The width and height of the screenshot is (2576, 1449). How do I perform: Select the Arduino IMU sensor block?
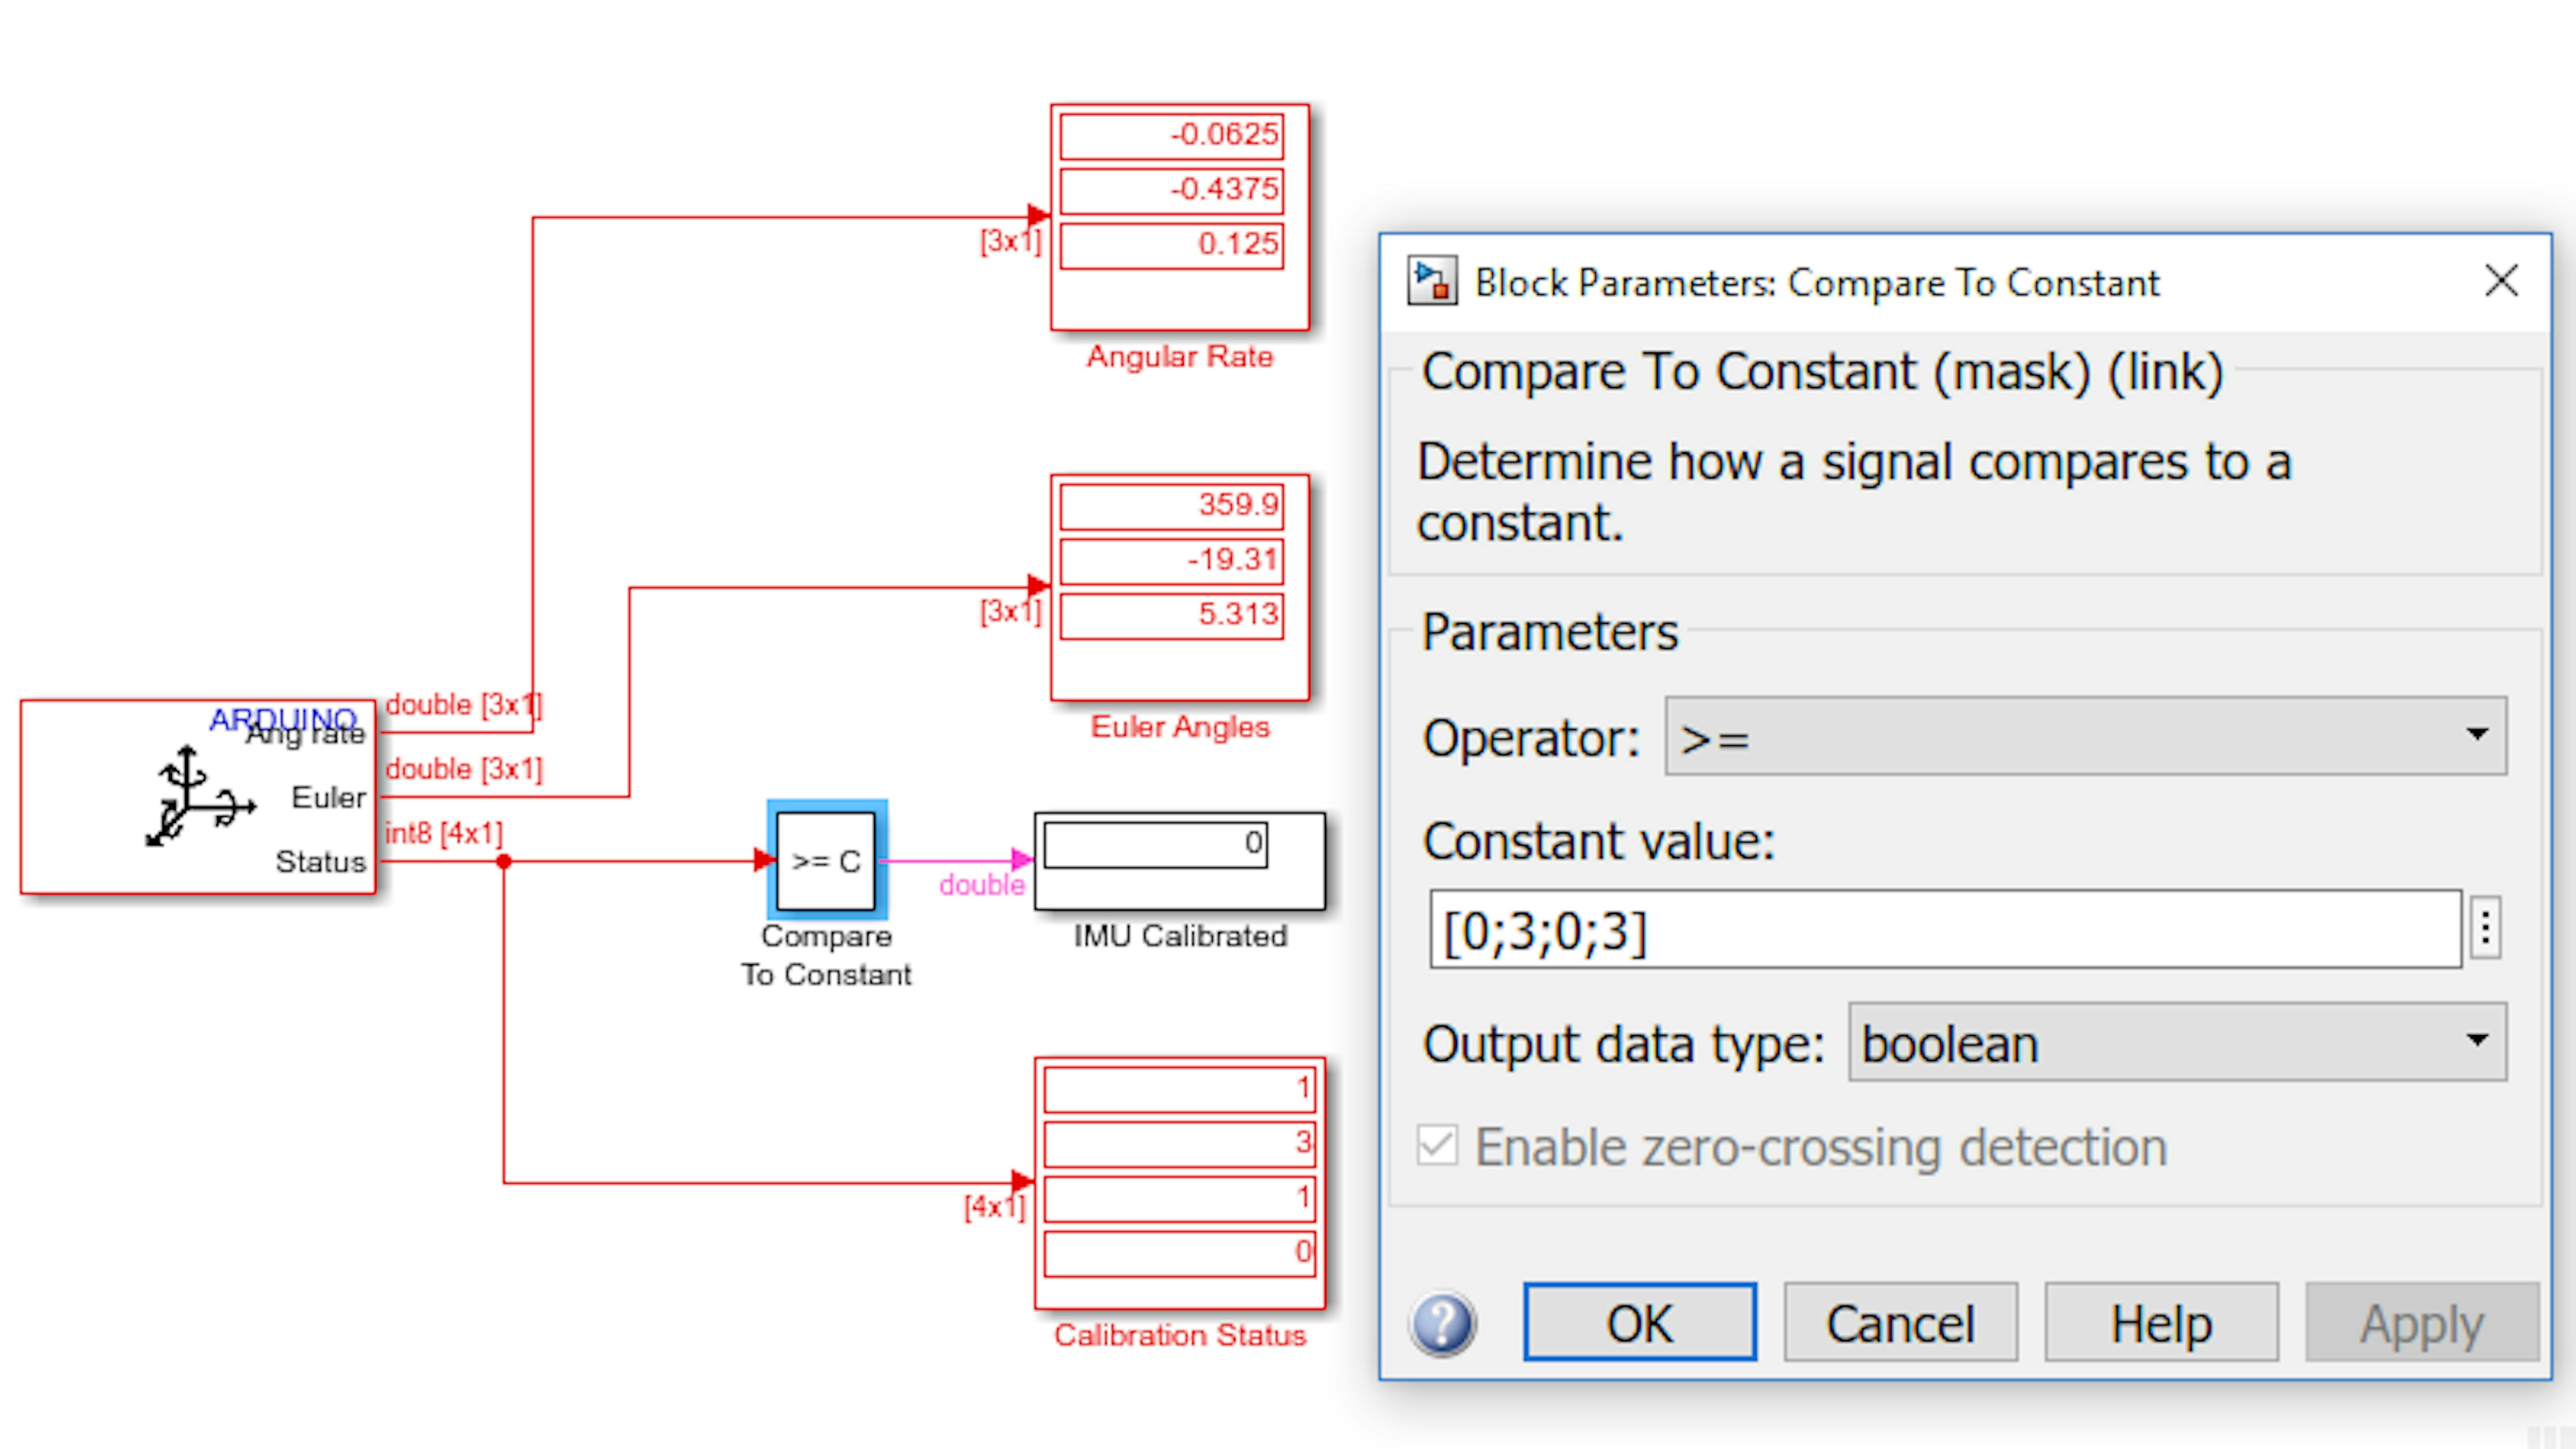click(198, 797)
